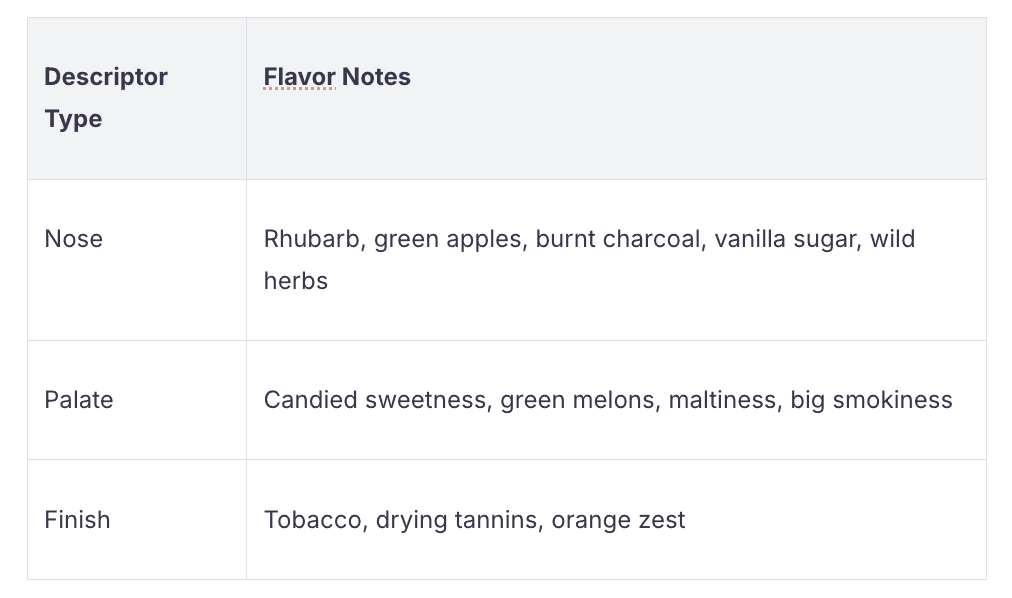Click the Flavor Notes header cell
The height and width of the screenshot is (598, 1012).
pos(615,98)
